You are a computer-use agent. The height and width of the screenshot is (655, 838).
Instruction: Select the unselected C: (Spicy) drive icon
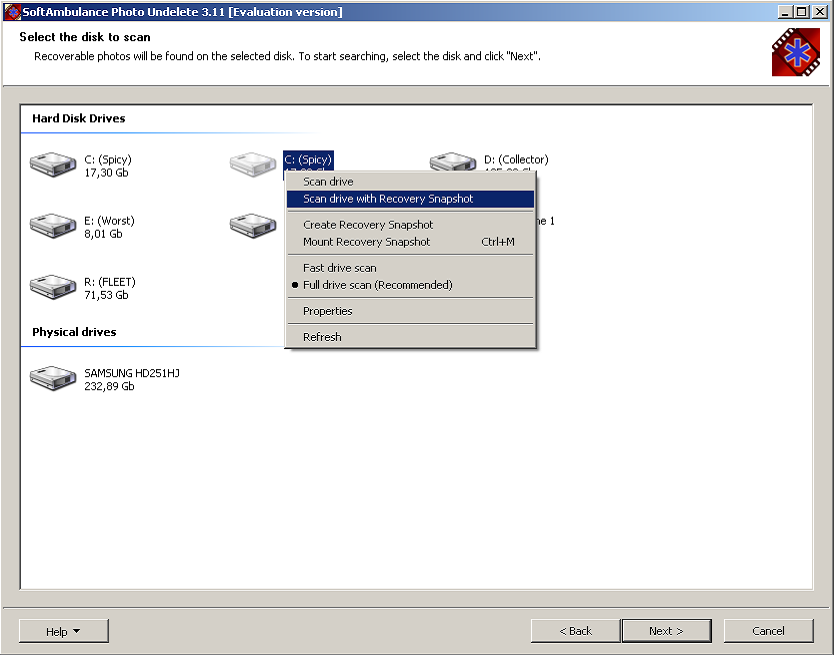pyautogui.click(x=53, y=164)
